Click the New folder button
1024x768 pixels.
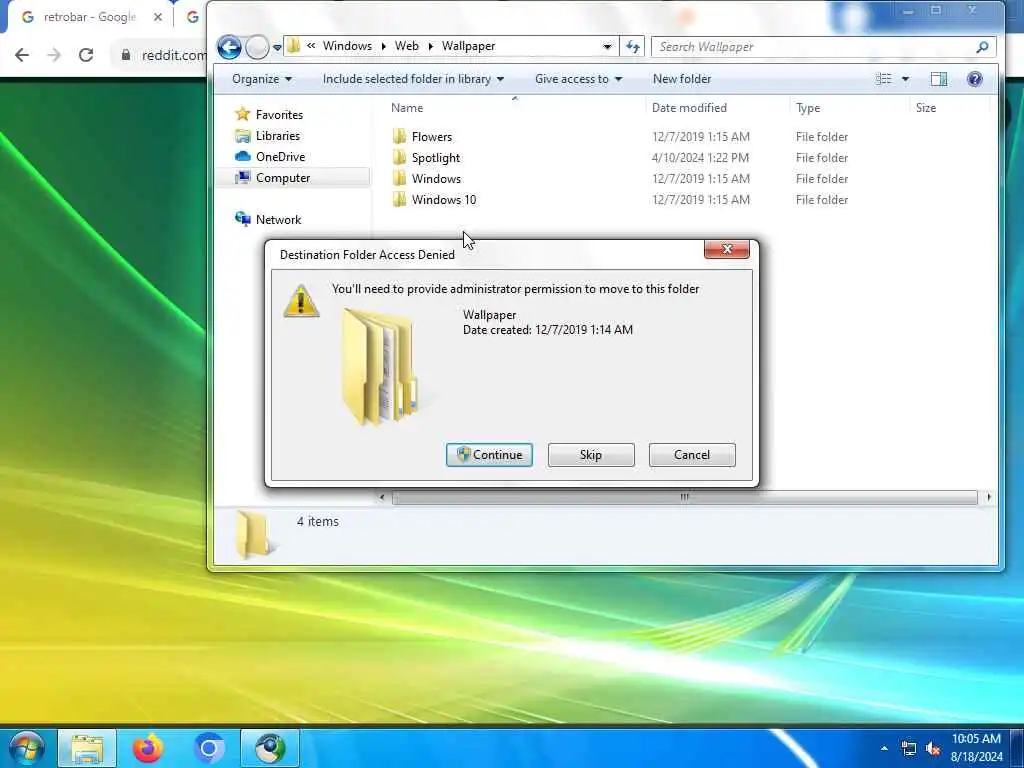(x=682, y=79)
